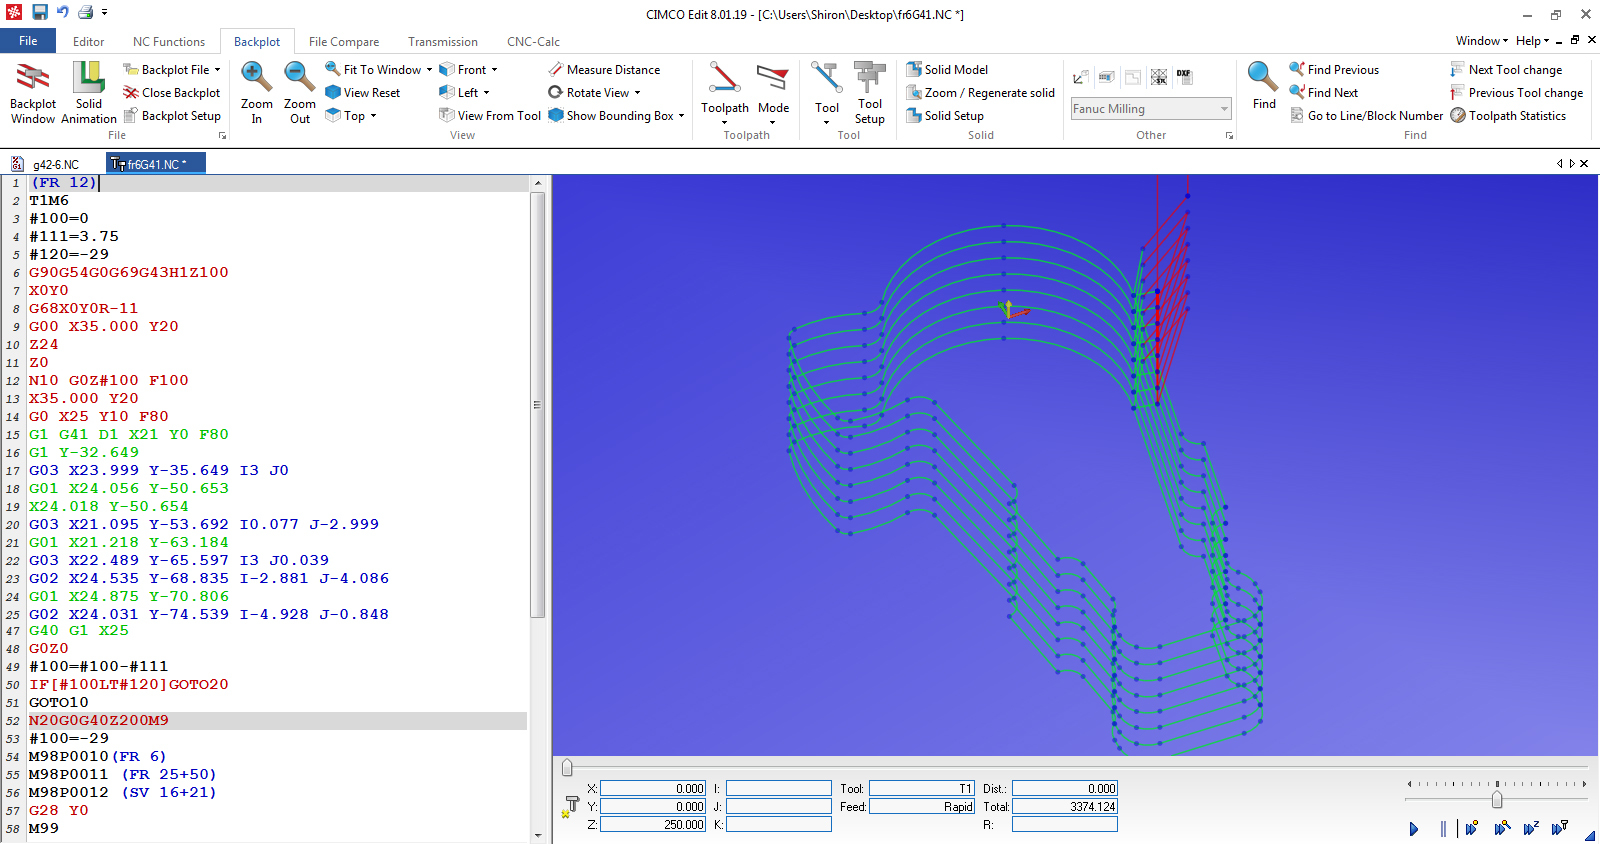The width and height of the screenshot is (1600, 844).
Task: Open the Transmission tab
Action: point(443,41)
